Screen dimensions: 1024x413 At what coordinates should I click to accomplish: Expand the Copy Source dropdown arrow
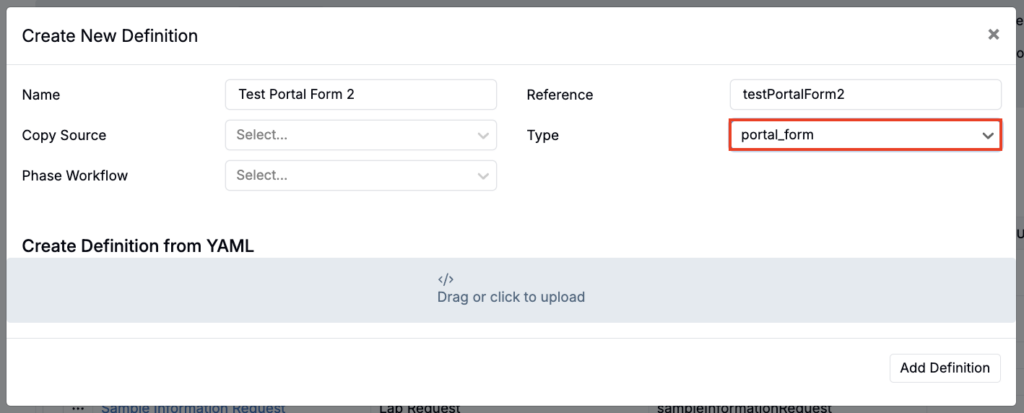[x=483, y=135]
